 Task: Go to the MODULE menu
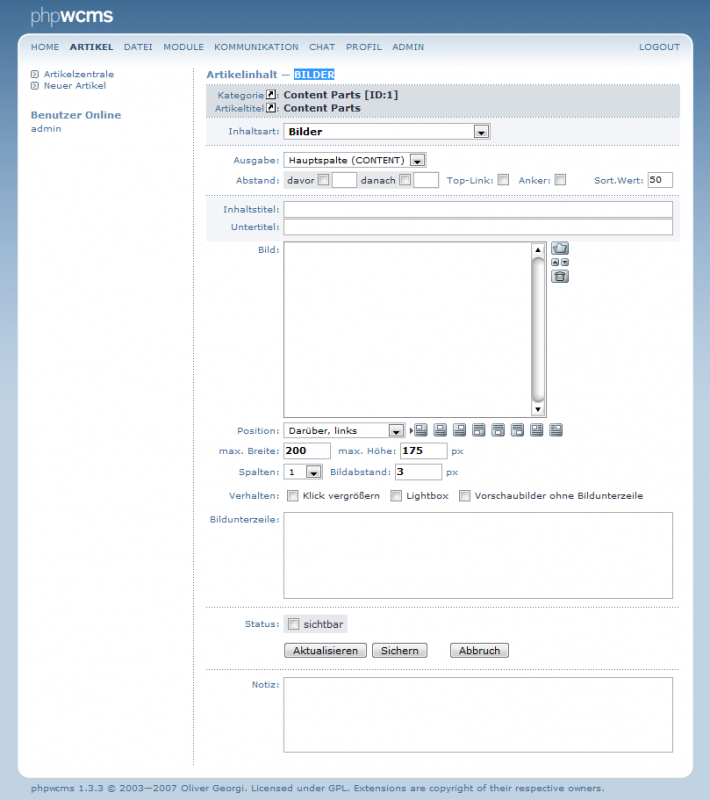(183, 47)
